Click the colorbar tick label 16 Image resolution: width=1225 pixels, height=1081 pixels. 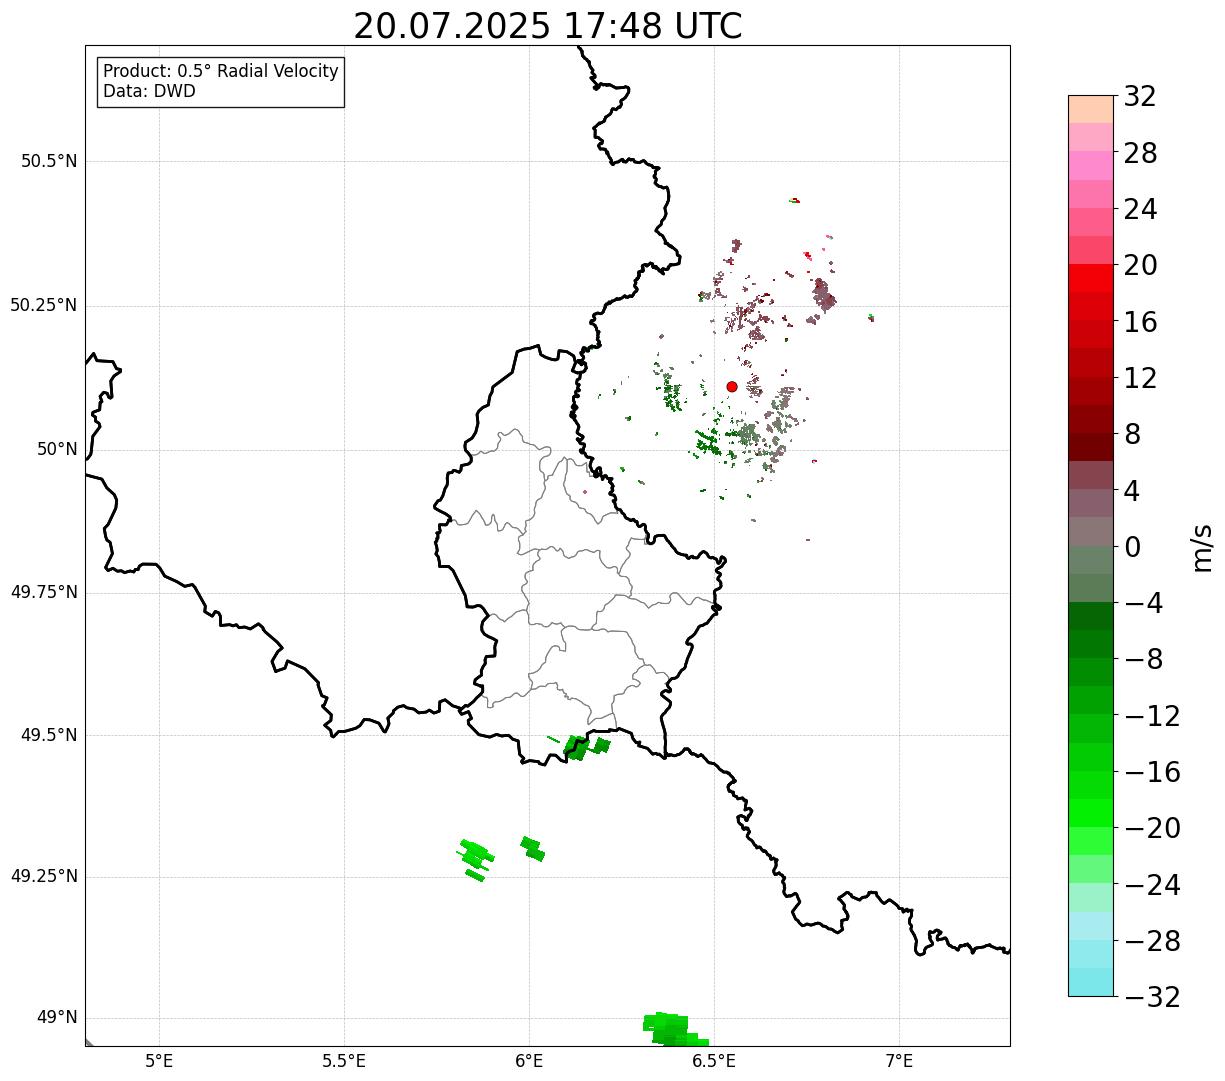[x=1140, y=322]
